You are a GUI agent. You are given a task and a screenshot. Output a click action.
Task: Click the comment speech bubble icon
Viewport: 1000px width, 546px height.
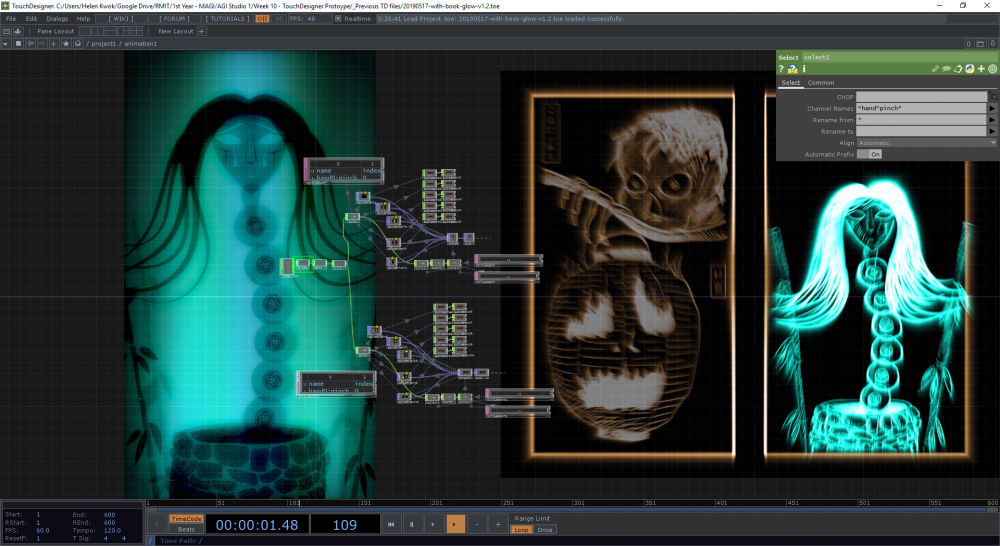946,69
